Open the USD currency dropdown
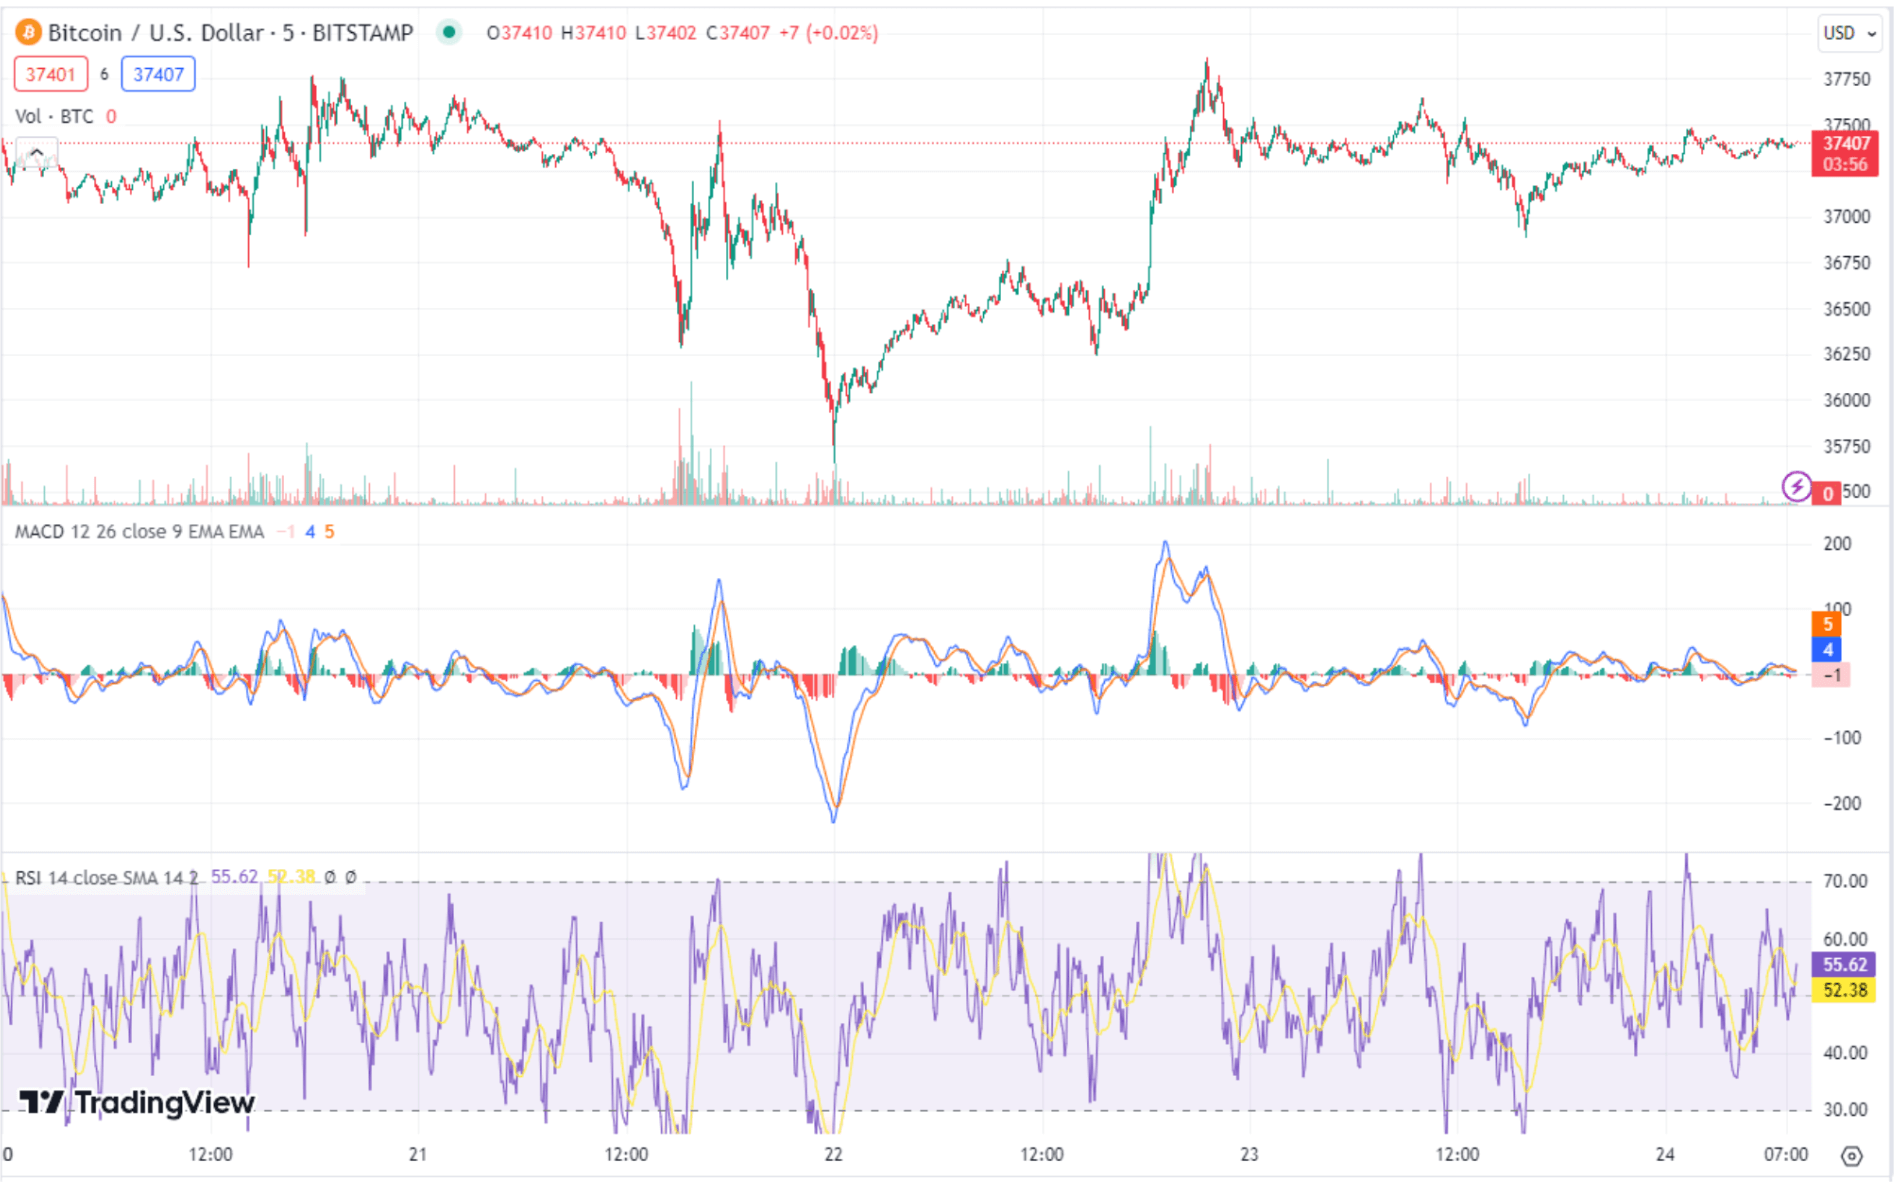Image resolution: width=1896 pixels, height=1182 pixels. (1839, 33)
